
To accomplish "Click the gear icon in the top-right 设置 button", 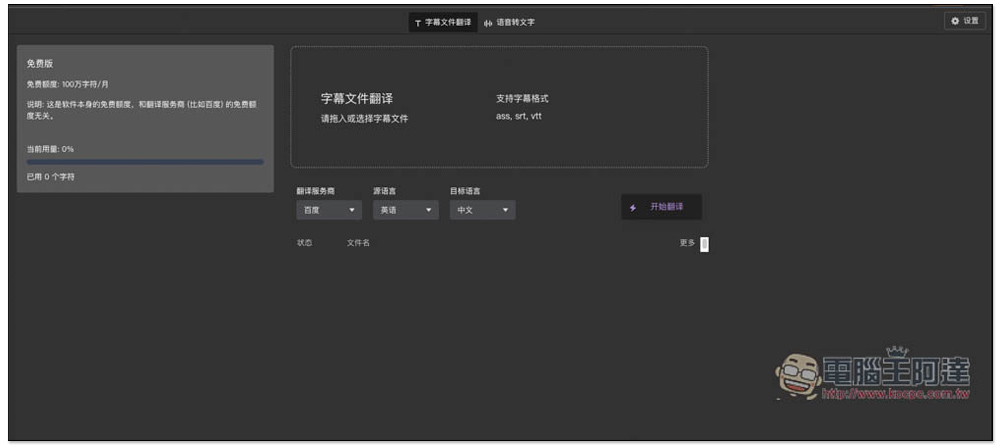I will point(955,21).
